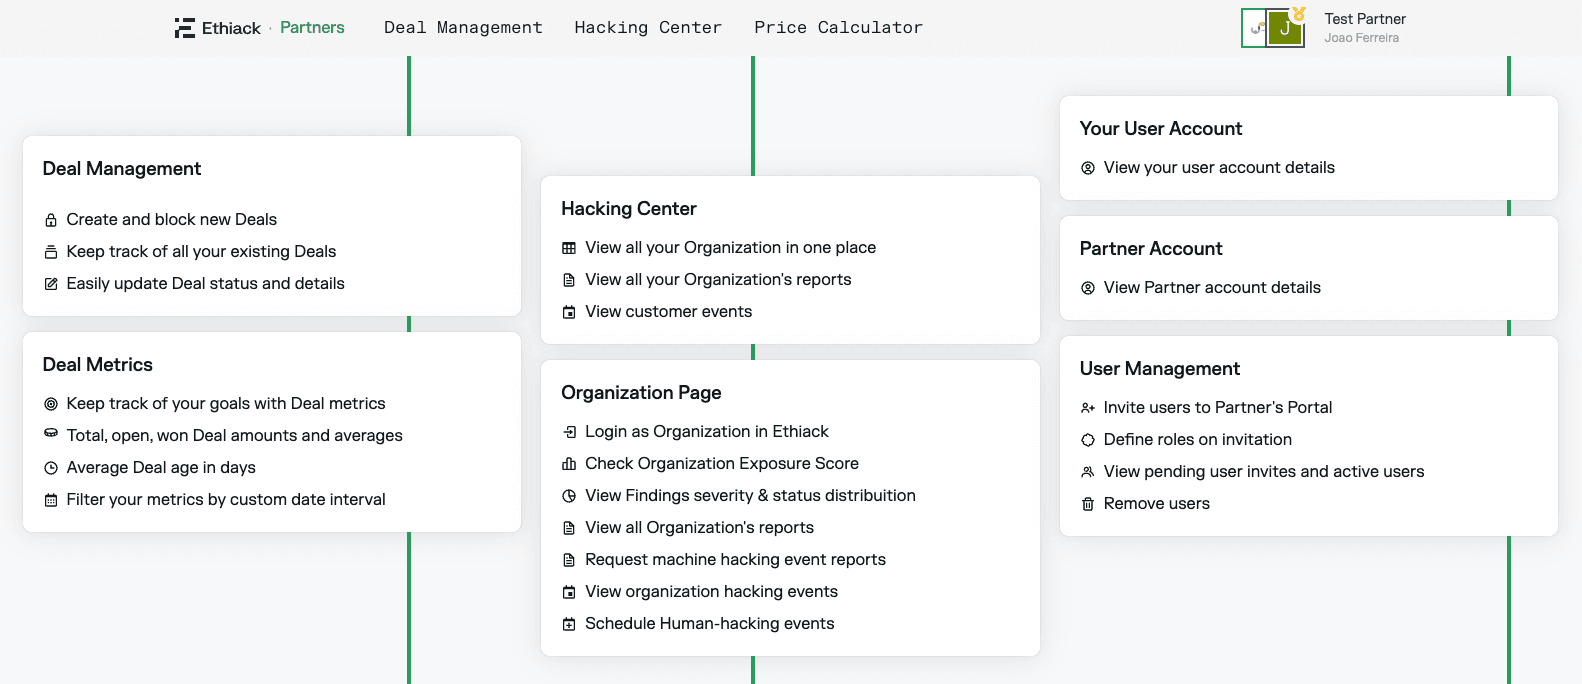Click 'View Findings severity & status distribuition' text
The image size is (1582, 684).
click(750, 496)
